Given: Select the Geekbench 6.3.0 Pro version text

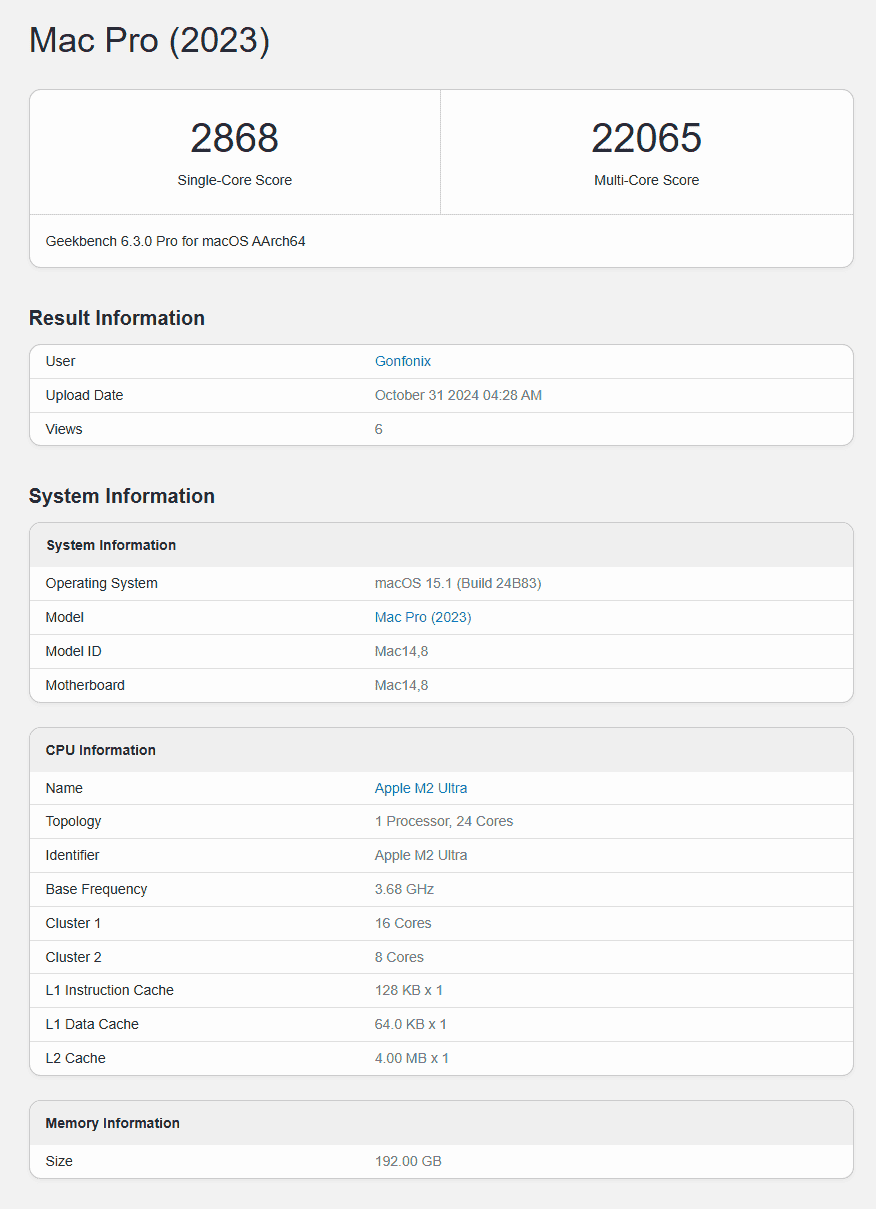Looking at the screenshot, I should click(x=175, y=241).
